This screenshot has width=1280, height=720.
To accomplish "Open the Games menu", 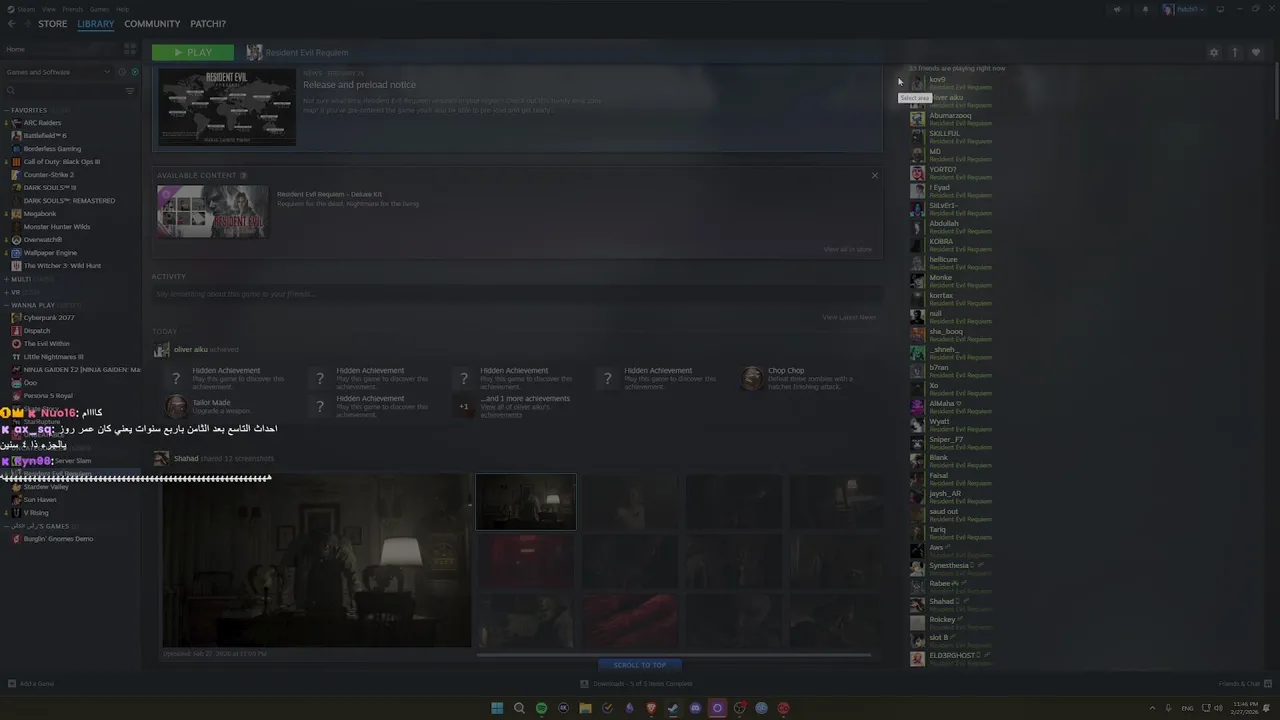I will (x=99, y=9).
